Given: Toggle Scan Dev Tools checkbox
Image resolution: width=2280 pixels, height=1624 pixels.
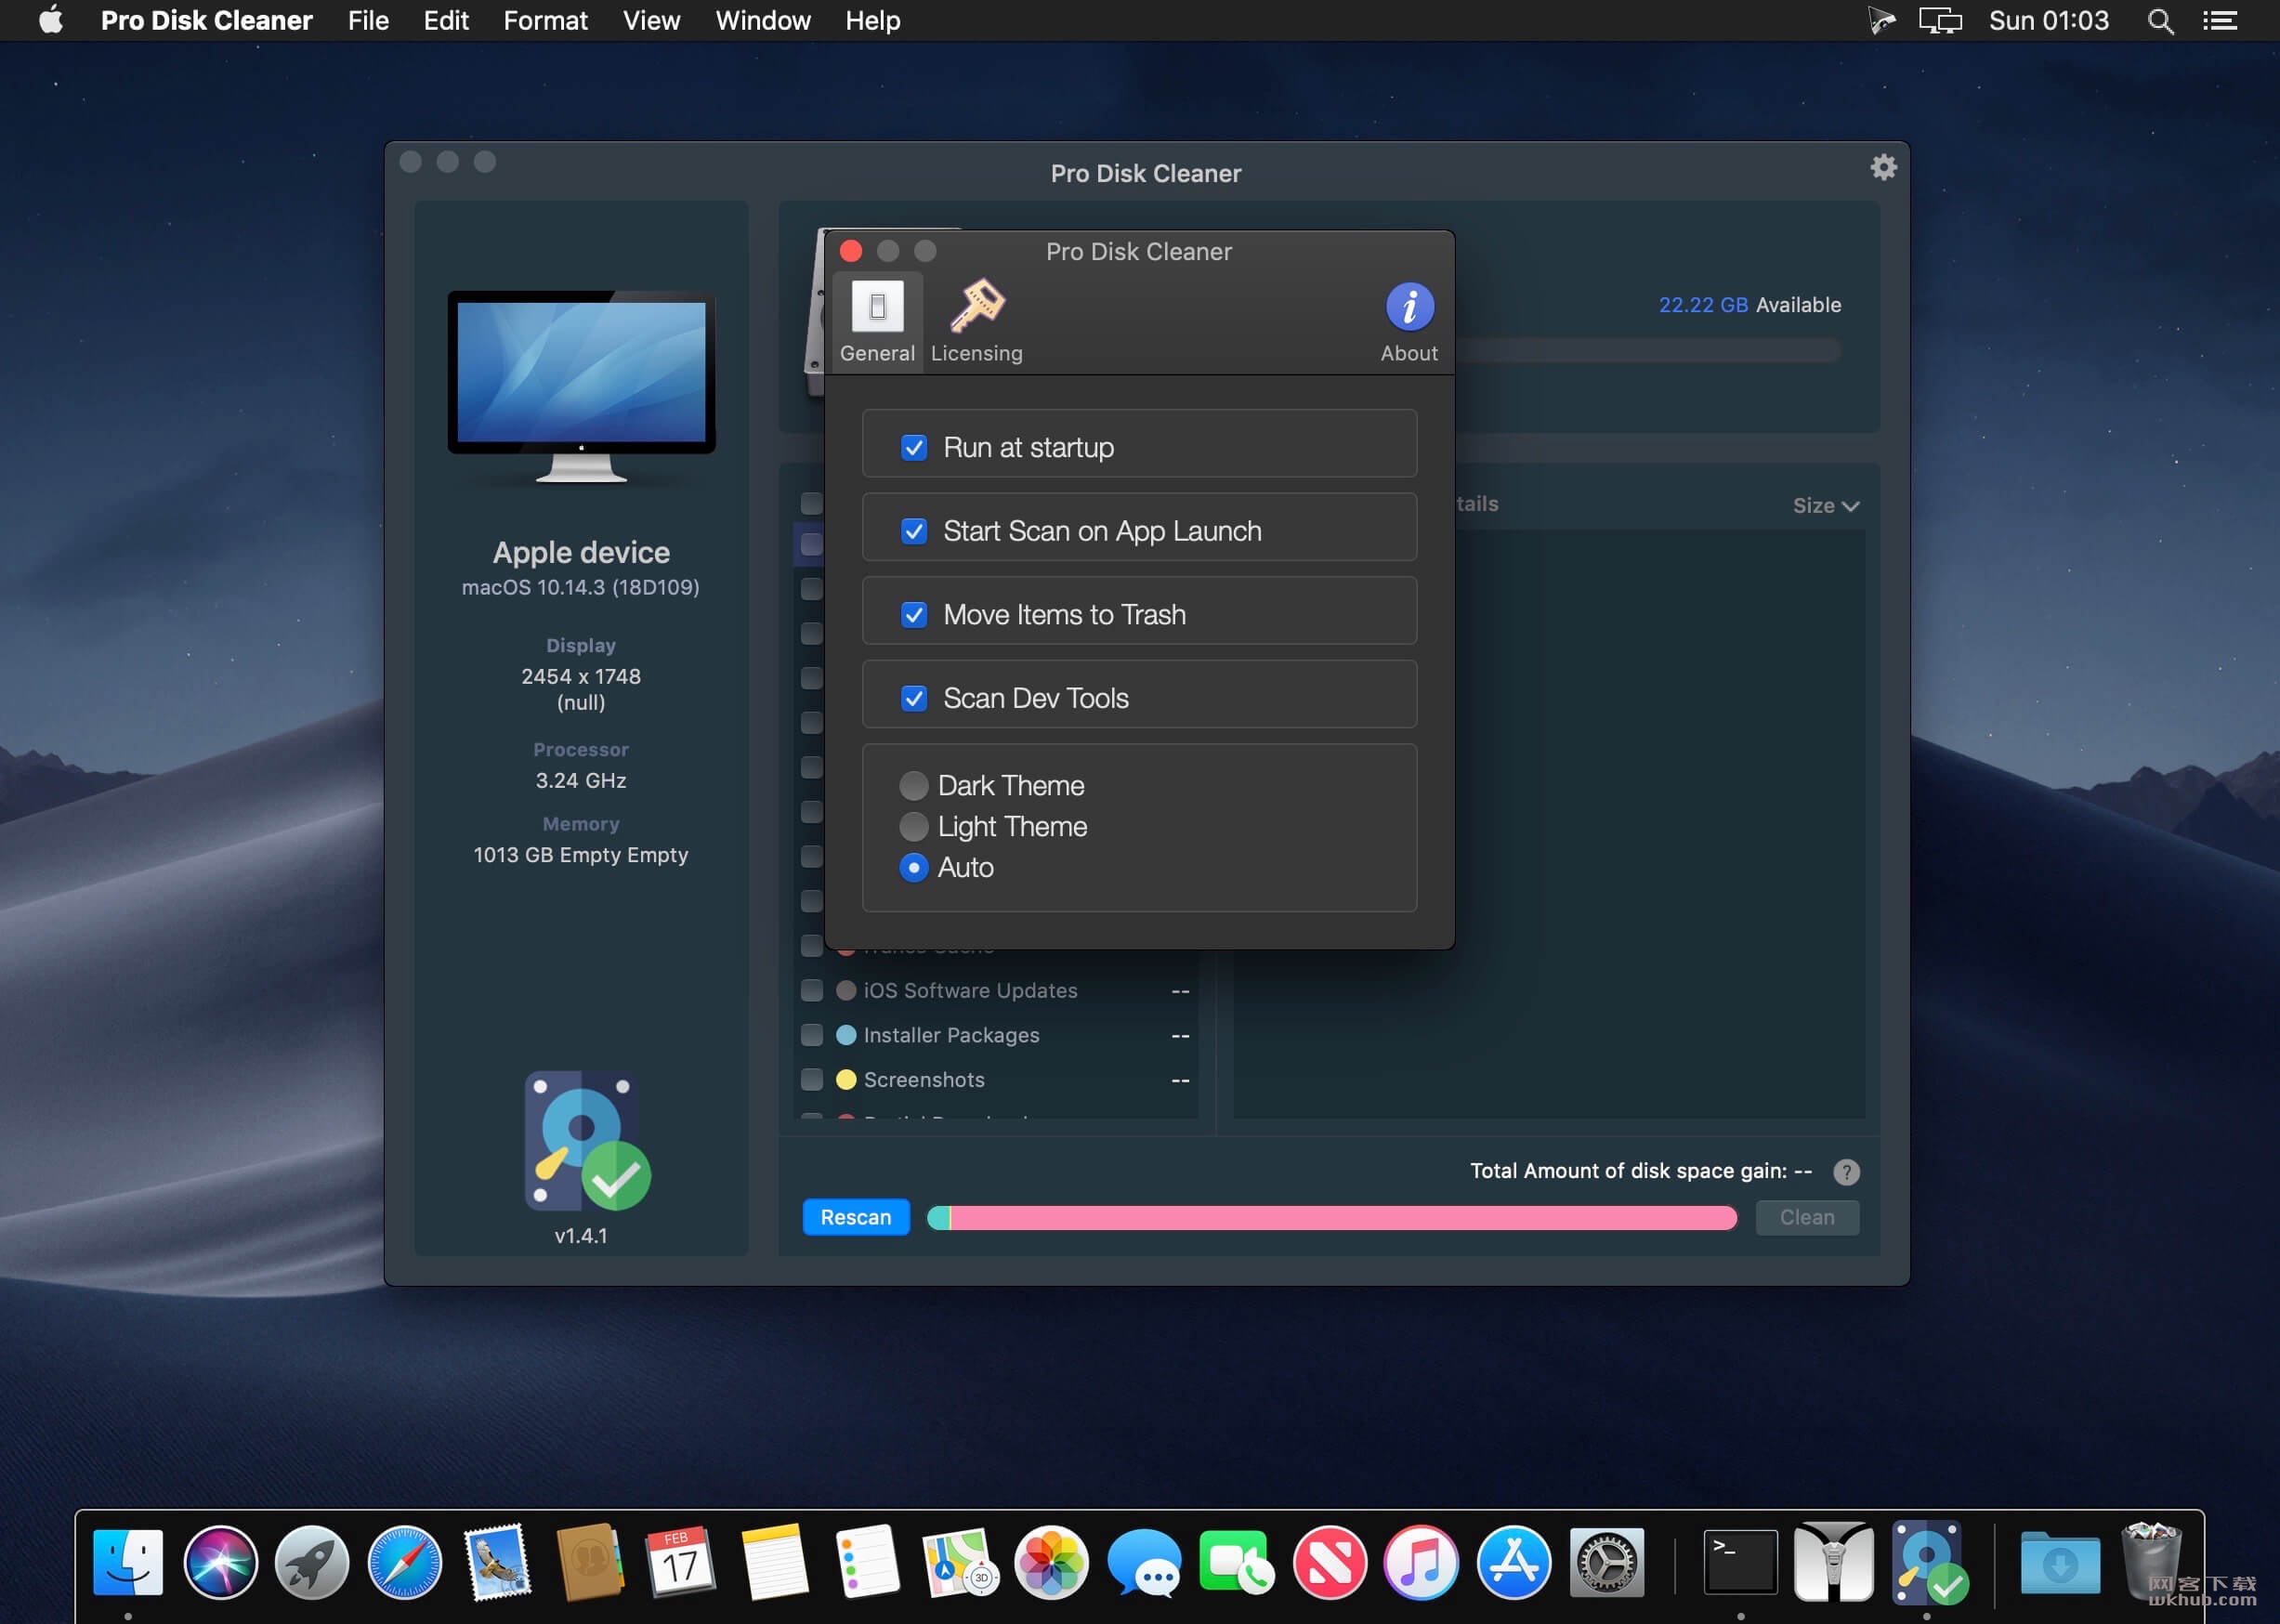Looking at the screenshot, I should click(x=913, y=698).
